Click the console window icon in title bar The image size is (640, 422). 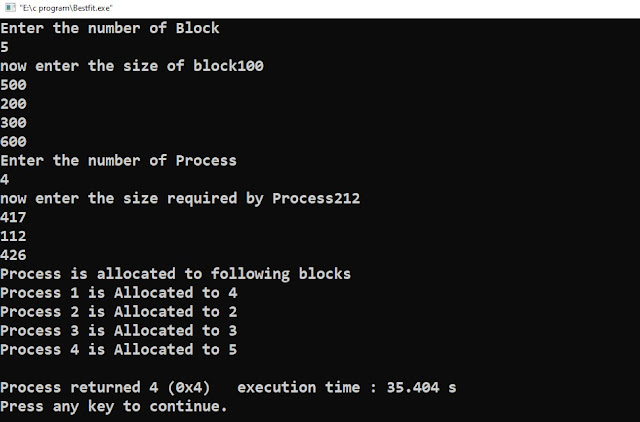pos(8,8)
